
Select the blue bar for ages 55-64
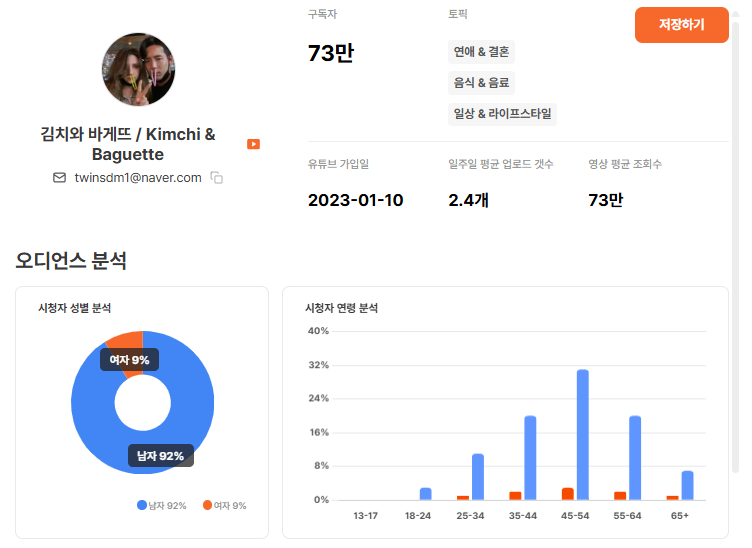tap(634, 457)
